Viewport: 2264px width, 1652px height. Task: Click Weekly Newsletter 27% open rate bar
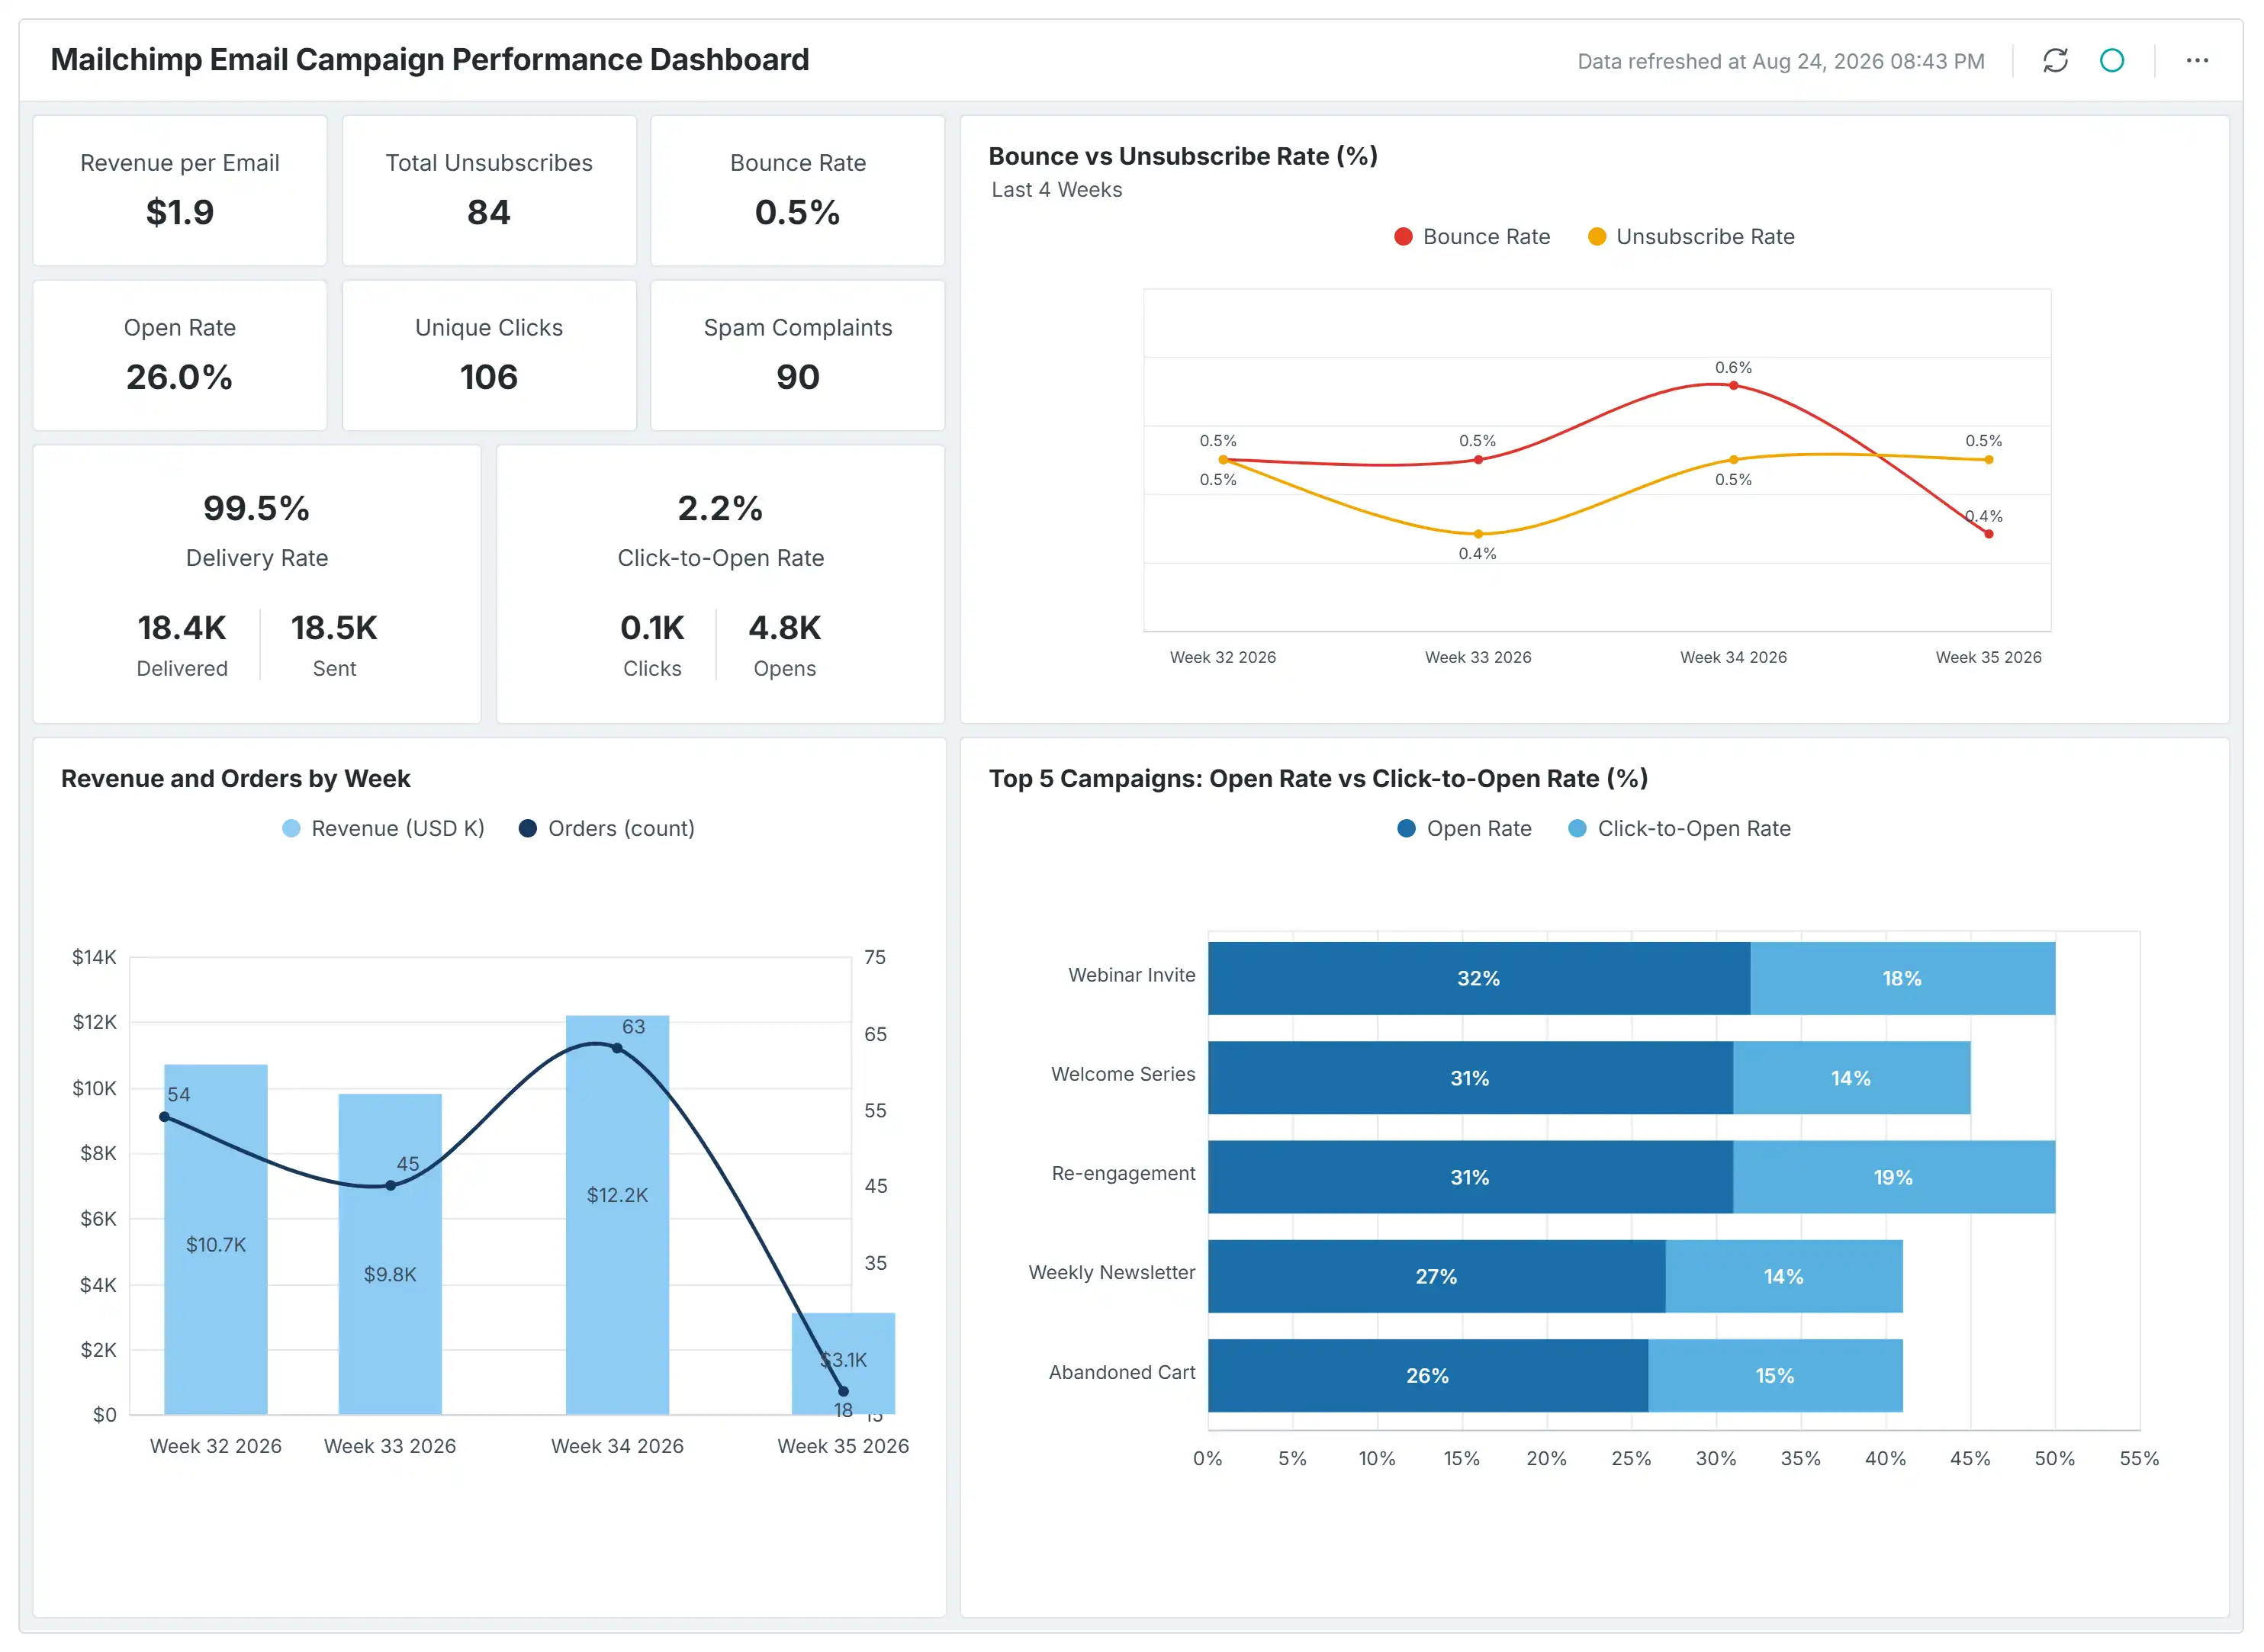(1437, 1277)
